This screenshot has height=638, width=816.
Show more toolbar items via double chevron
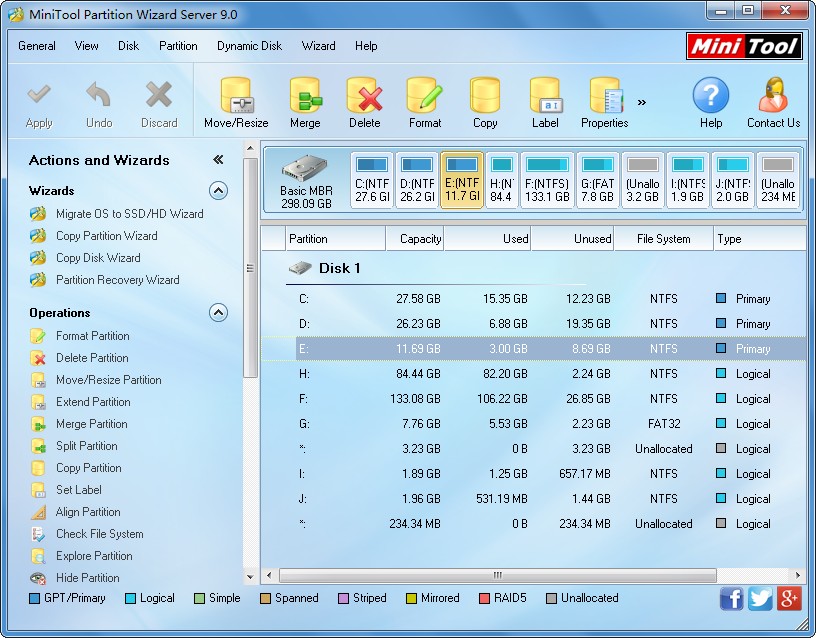click(x=642, y=103)
